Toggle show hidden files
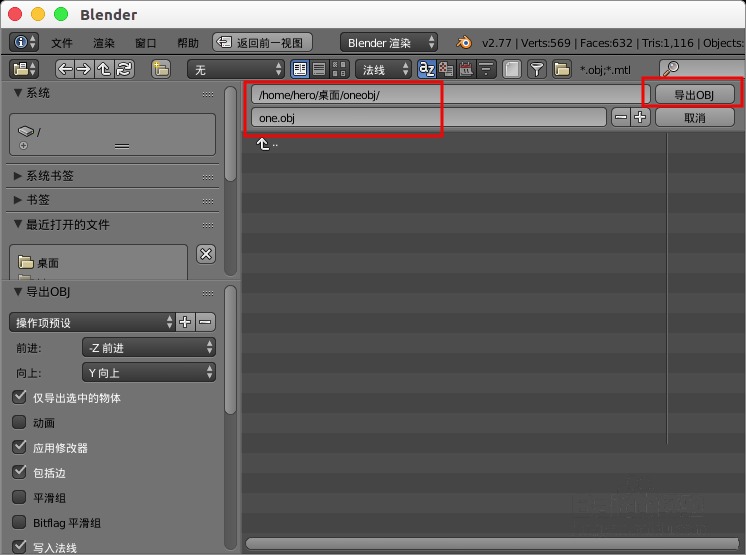The height and width of the screenshot is (555, 746). (x=512, y=69)
